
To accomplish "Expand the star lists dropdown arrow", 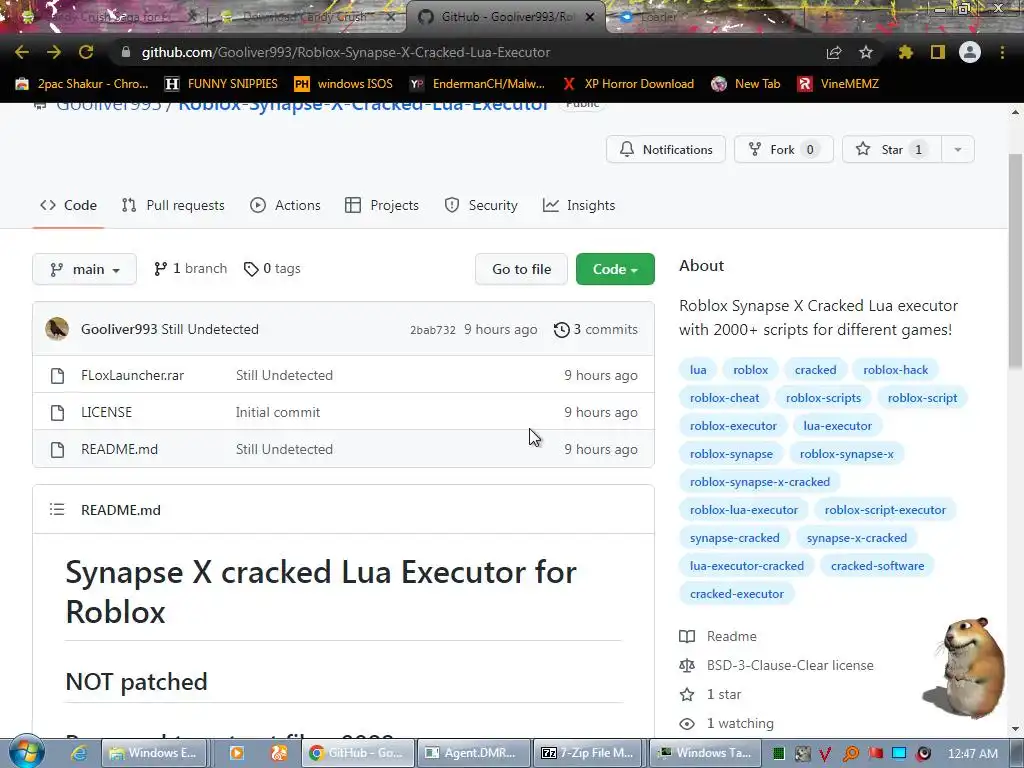I will pyautogui.click(x=958, y=150).
